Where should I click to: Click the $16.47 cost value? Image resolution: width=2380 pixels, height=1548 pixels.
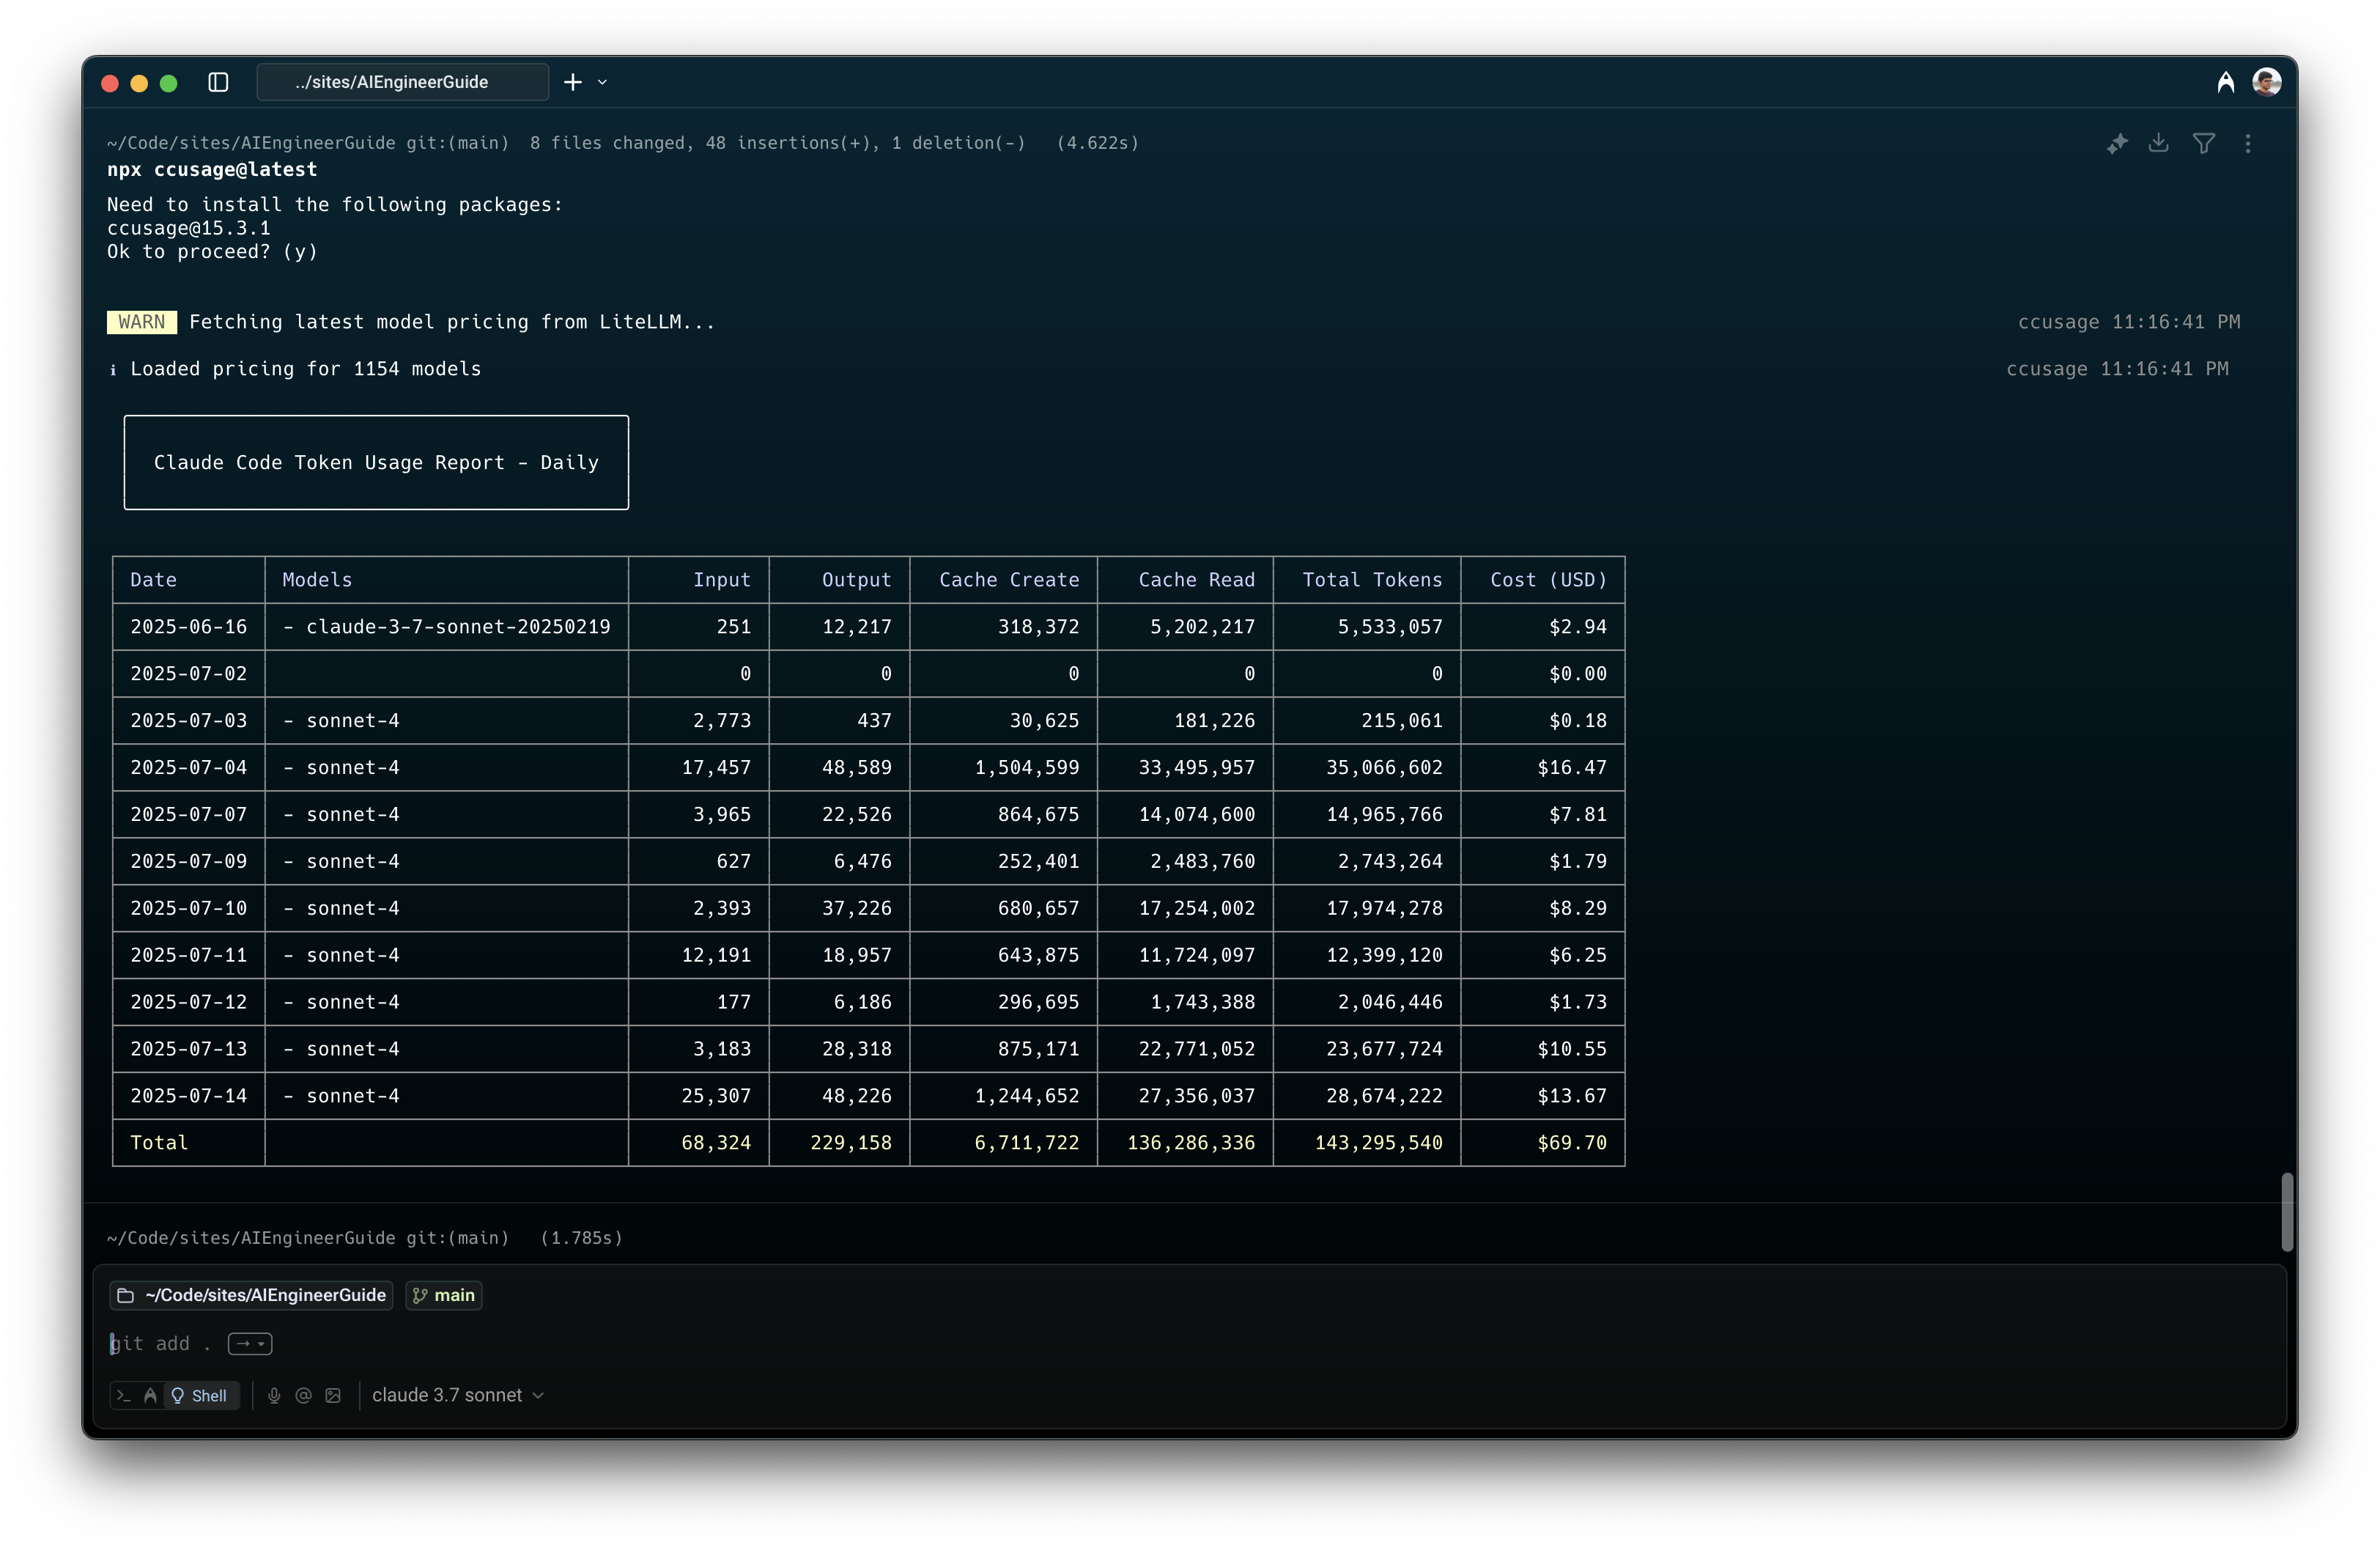pyautogui.click(x=1572, y=768)
